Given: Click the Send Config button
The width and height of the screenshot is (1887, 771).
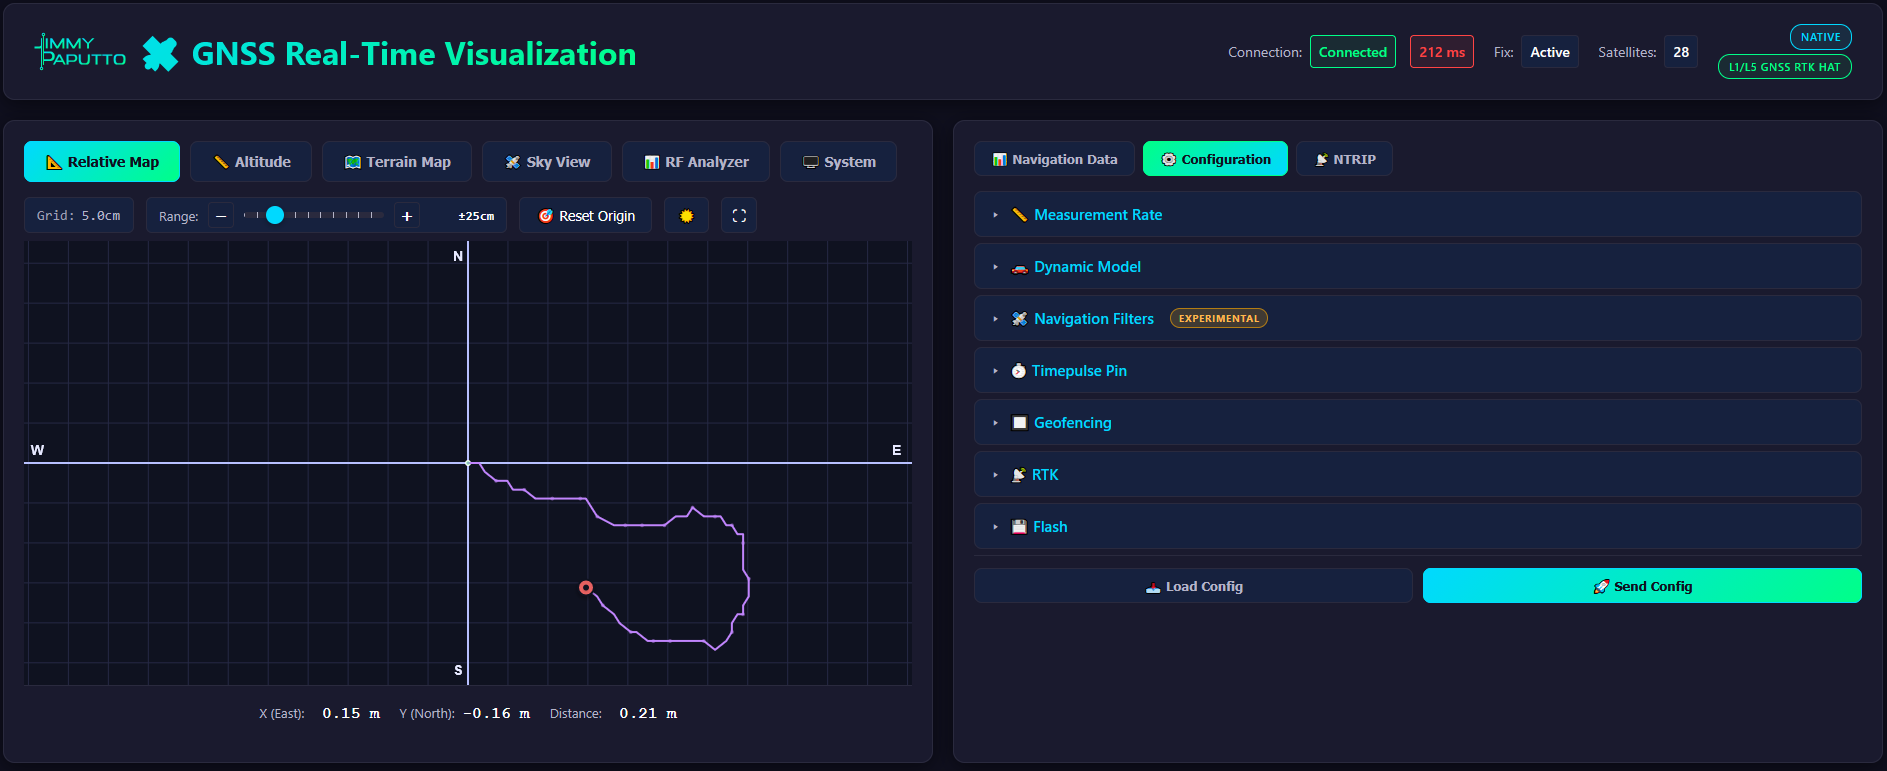Looking at the screenshot, I should [1642, 586].
